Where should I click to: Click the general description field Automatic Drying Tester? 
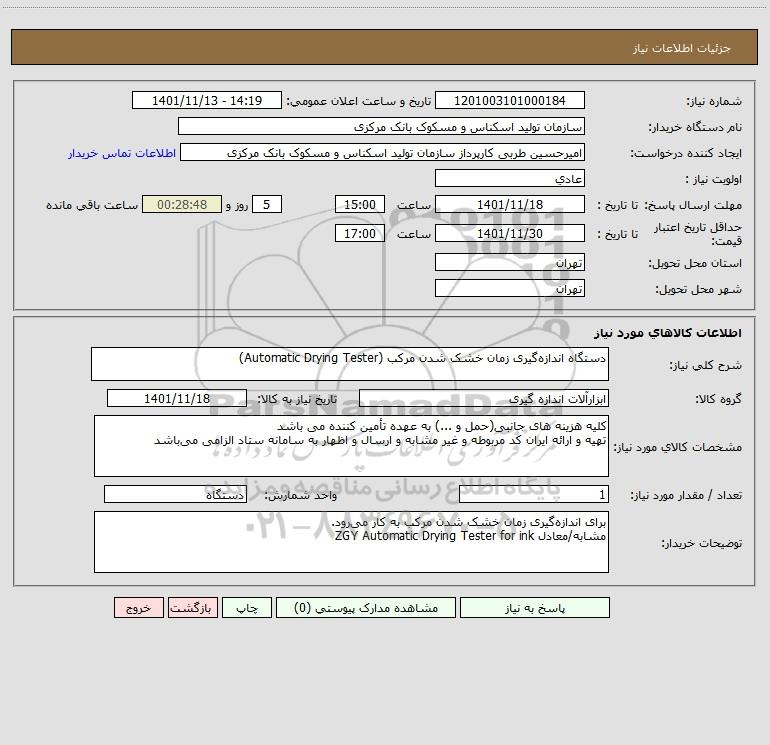350,364
